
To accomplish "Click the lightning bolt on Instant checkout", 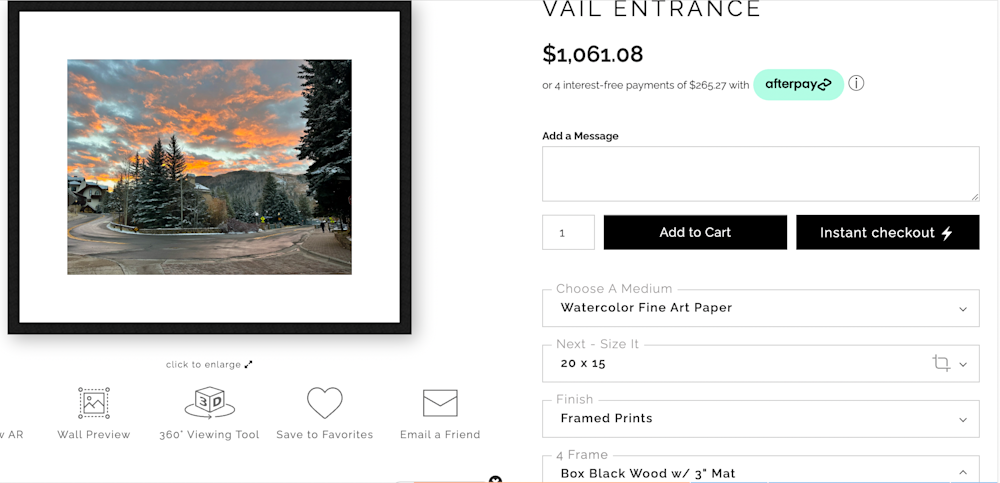I will (x=947, y=233).
